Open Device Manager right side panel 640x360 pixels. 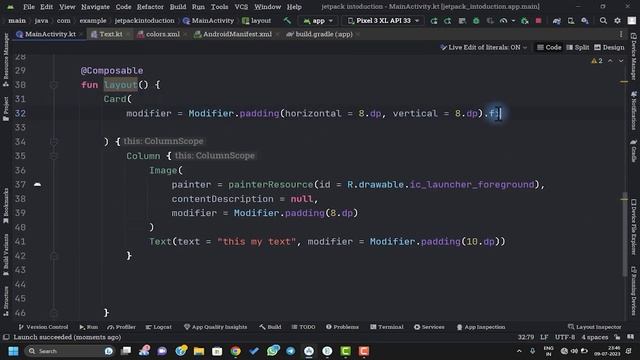click(x=633, y=56)
